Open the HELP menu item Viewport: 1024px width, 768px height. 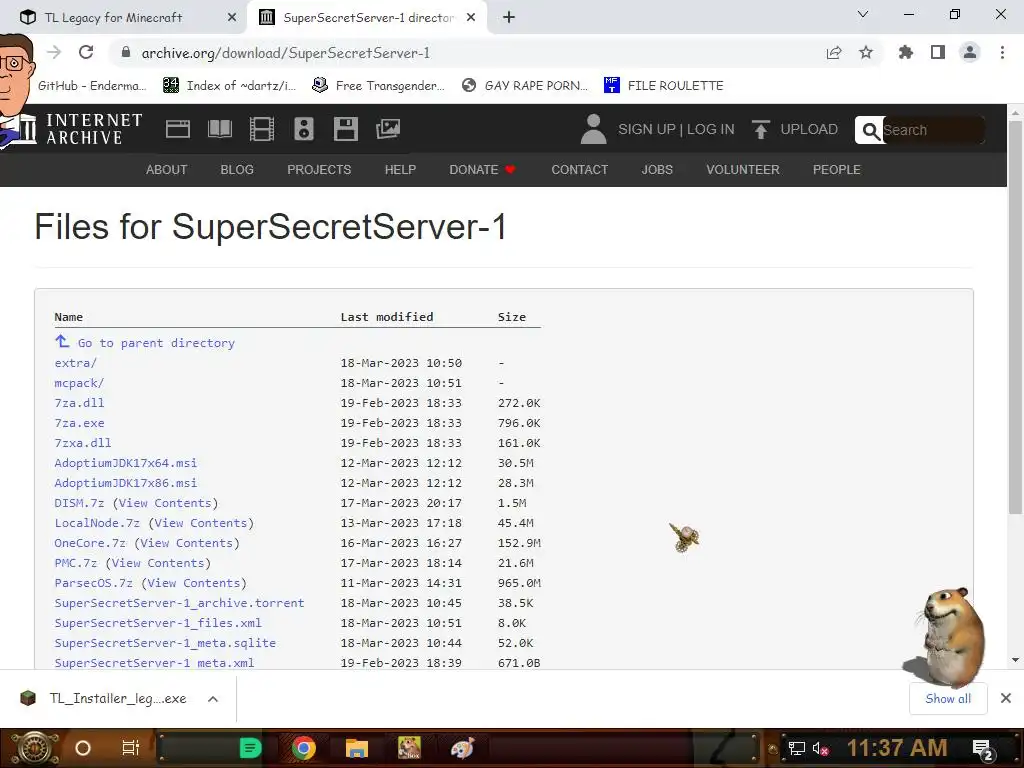coord(400,170)
